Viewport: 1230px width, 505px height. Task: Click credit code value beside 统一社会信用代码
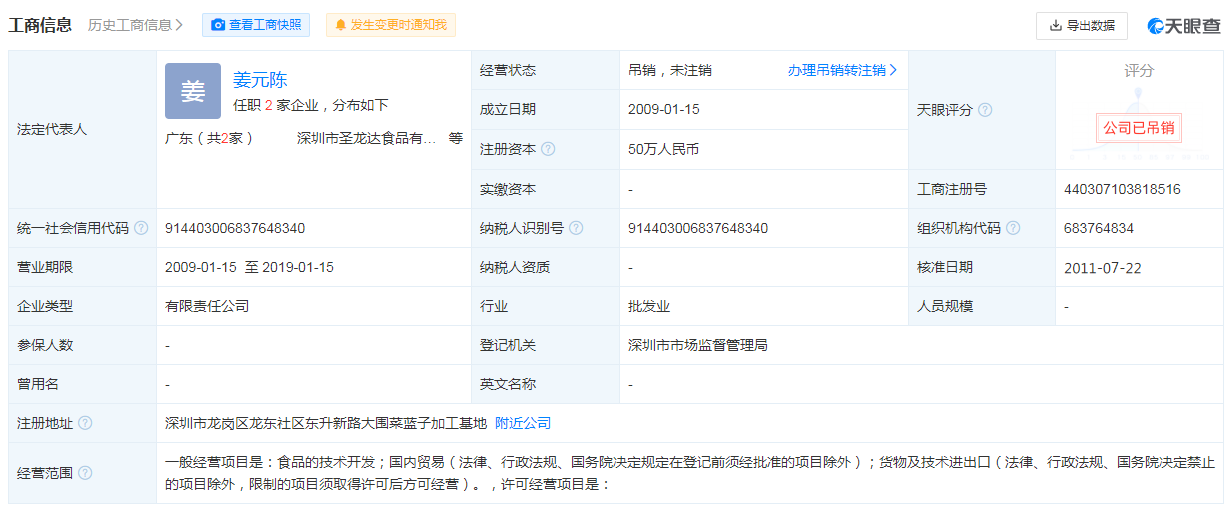pos(235,228)
